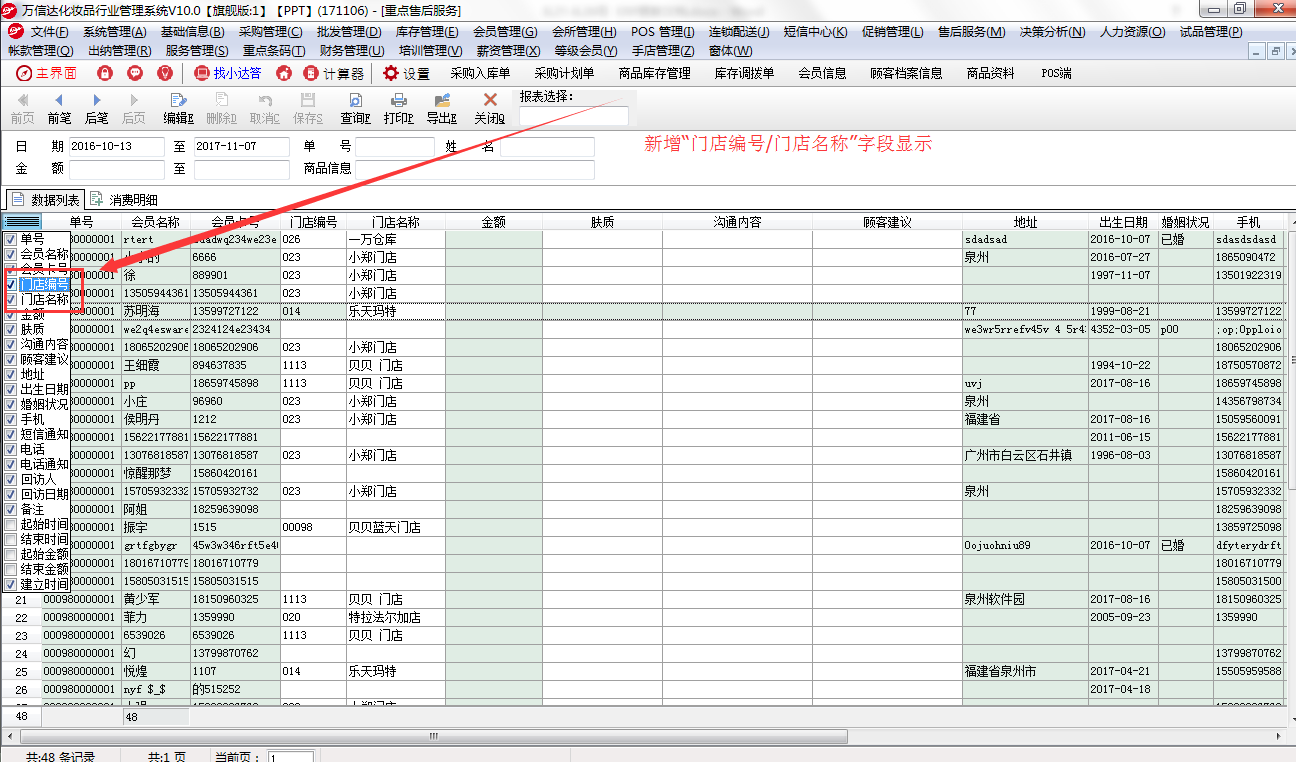Open 找小达答 helper
The image size is (1296, 762).
(x=227, y=73)
